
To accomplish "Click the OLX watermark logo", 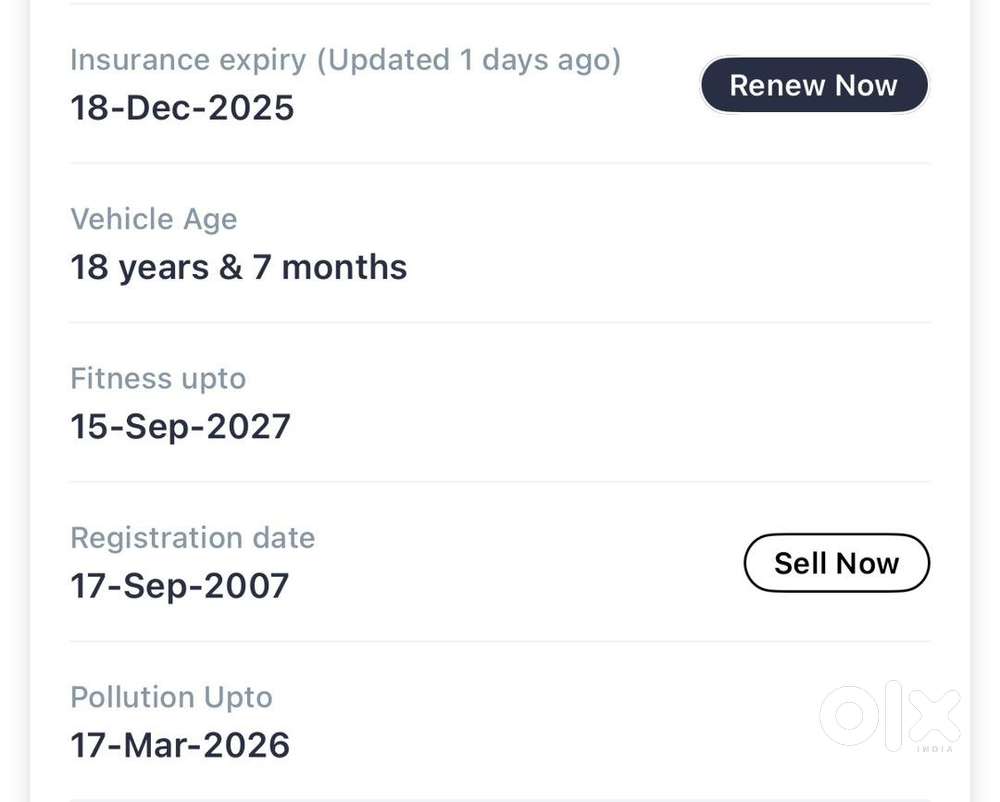I will coord(889,714).
